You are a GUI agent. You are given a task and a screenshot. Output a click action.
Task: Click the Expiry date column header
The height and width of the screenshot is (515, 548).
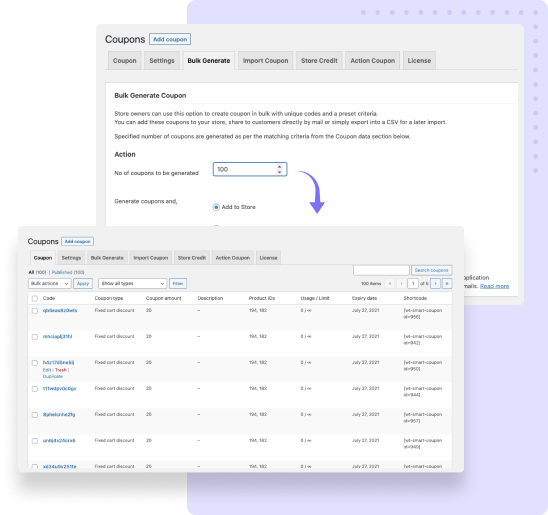(364, 298)
